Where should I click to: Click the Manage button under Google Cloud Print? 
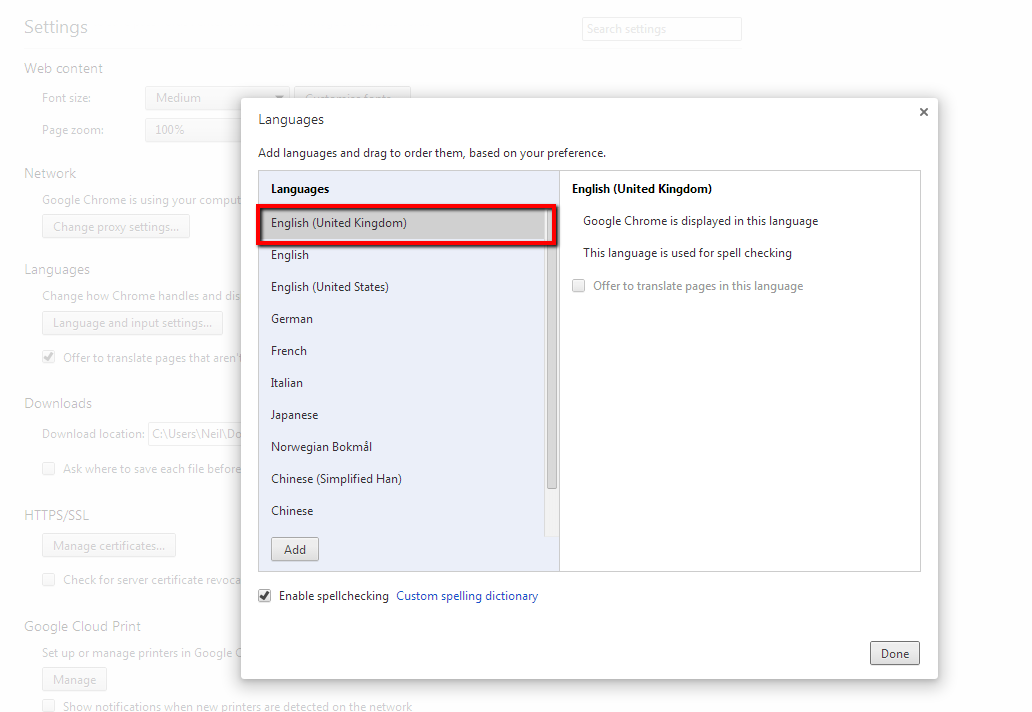[74, 680]
